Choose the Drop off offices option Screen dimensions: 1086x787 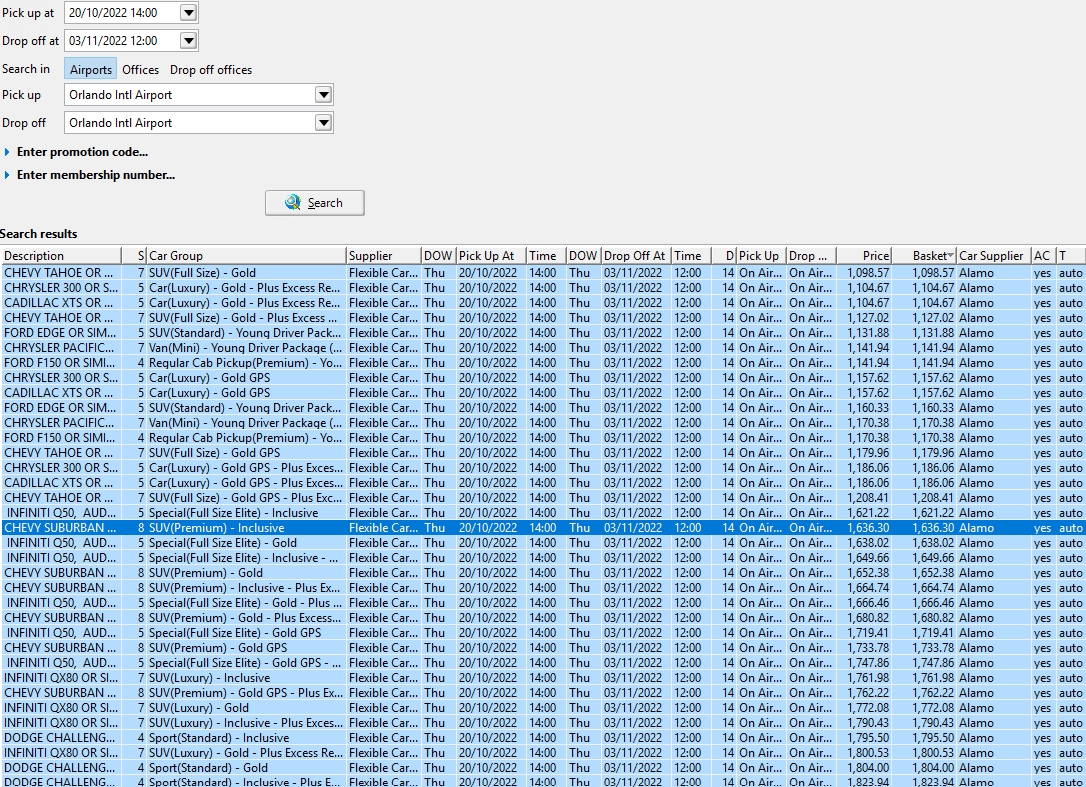click(210, 70)
